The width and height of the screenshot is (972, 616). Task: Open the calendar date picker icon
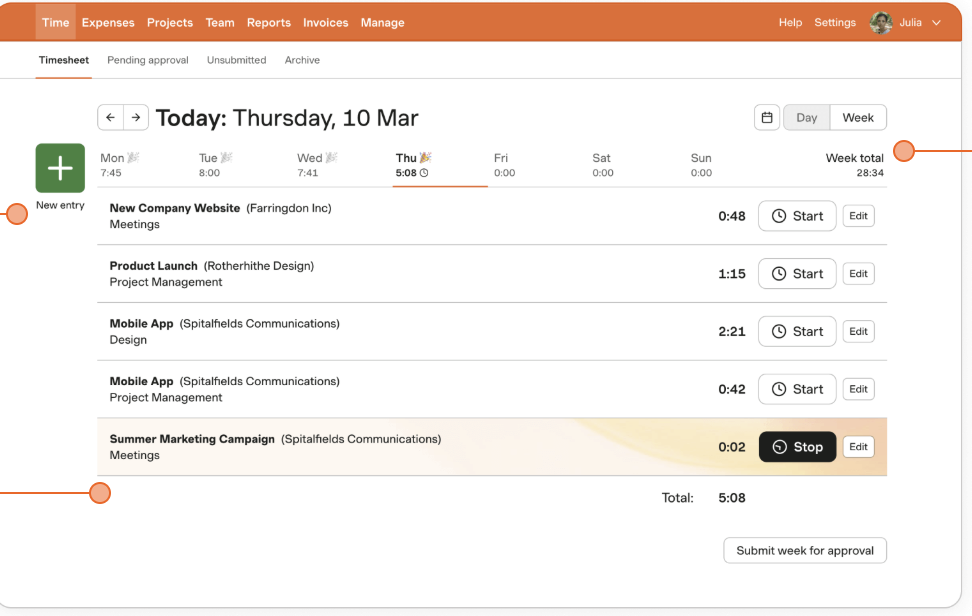pos(767,117)
